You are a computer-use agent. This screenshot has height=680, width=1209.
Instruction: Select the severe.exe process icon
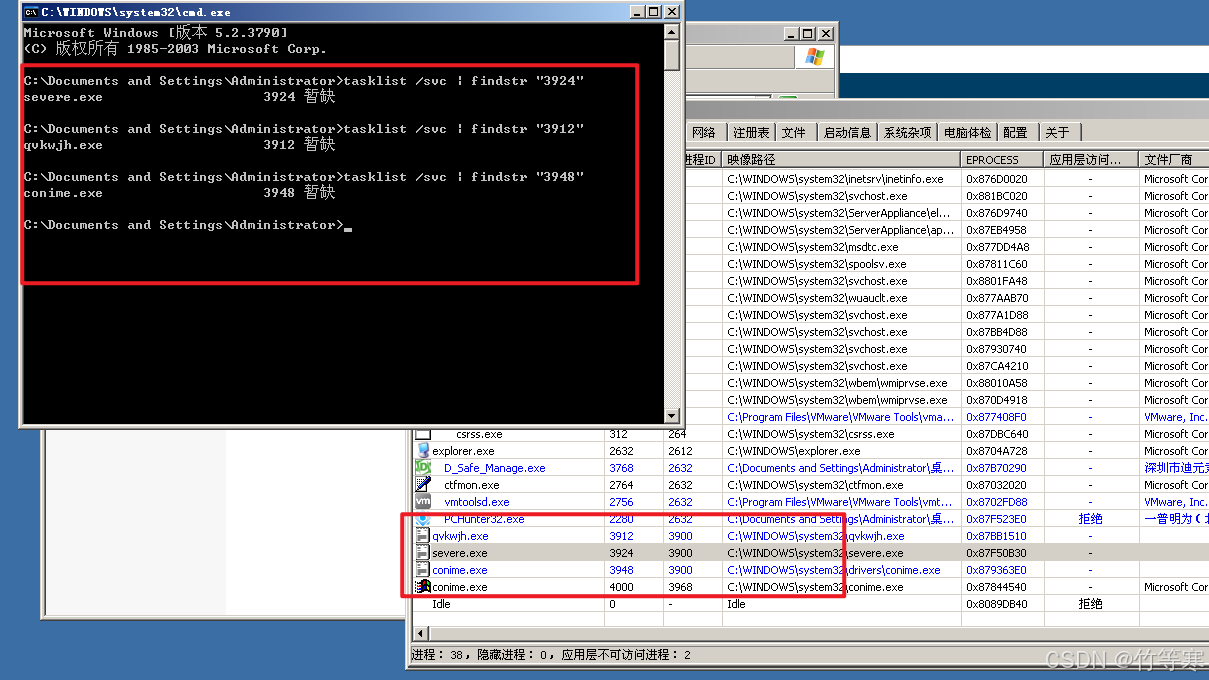(x=423, y=553)
